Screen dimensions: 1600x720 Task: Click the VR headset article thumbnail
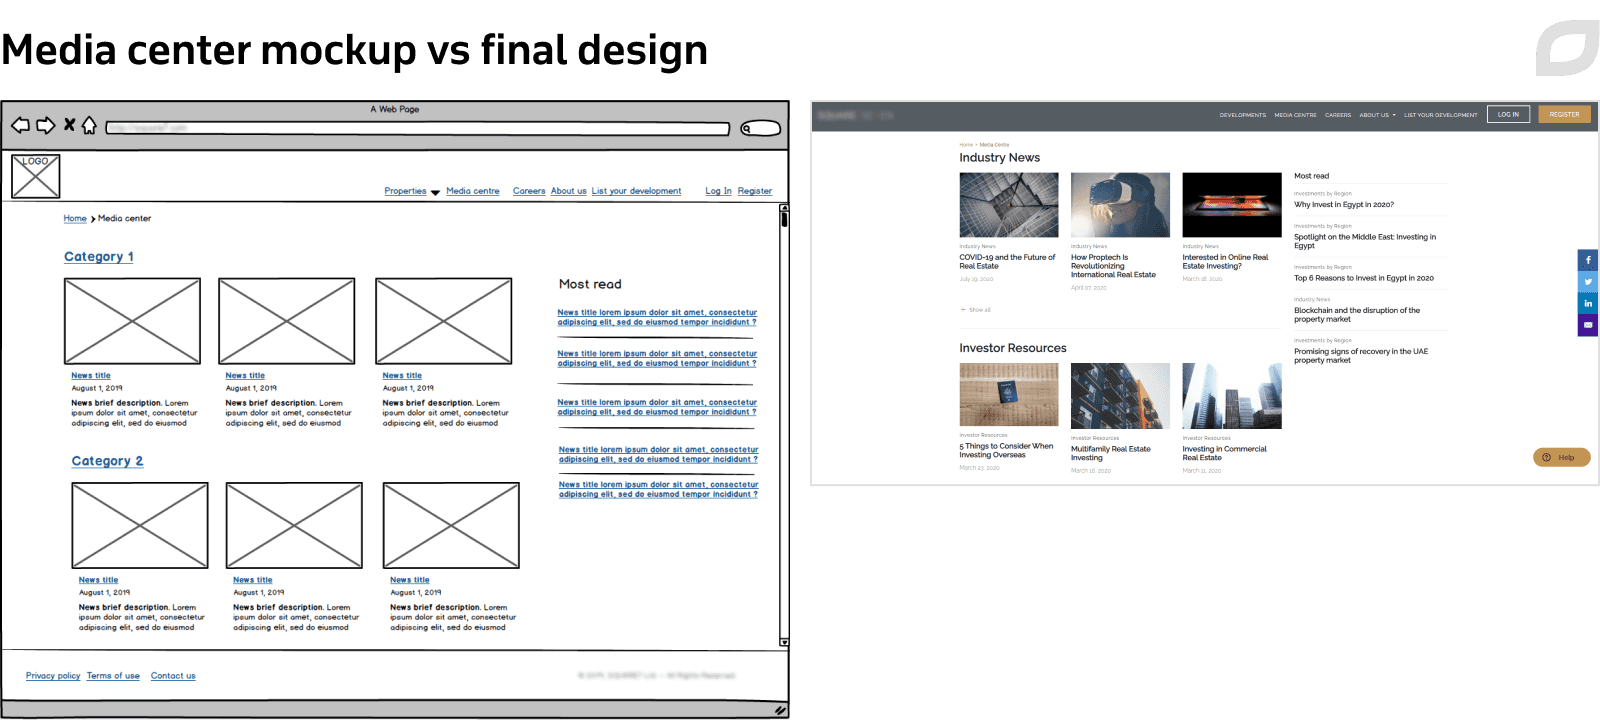pyautogui.click(x=1120, y=205)
